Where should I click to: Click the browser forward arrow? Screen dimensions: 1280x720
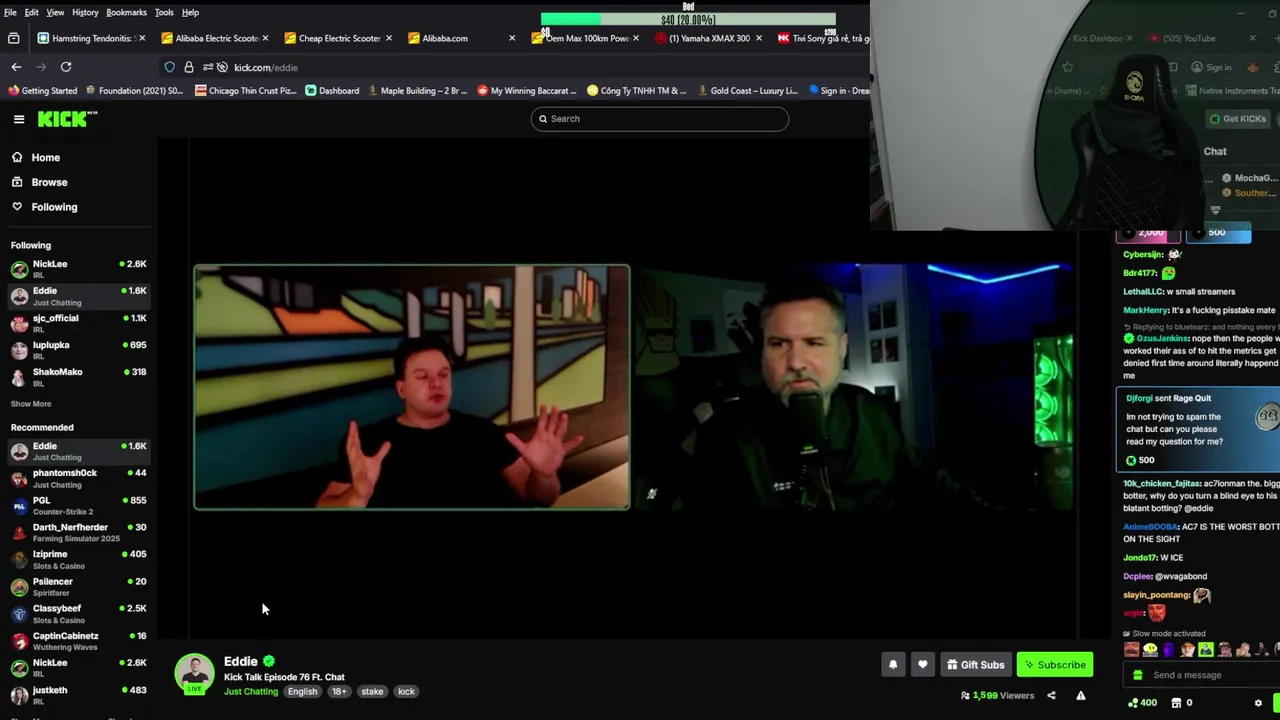point(41,67)
